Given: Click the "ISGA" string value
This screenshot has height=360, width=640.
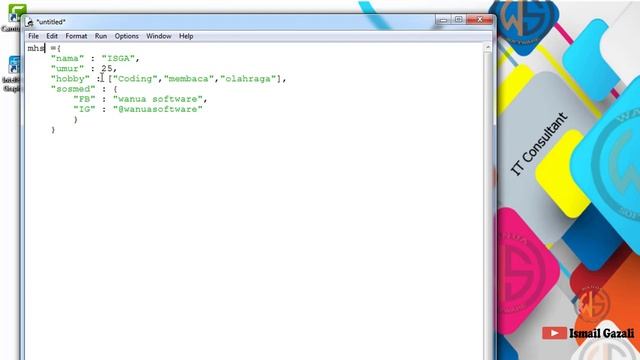Looking at the screenshot, I should (118, 58).
